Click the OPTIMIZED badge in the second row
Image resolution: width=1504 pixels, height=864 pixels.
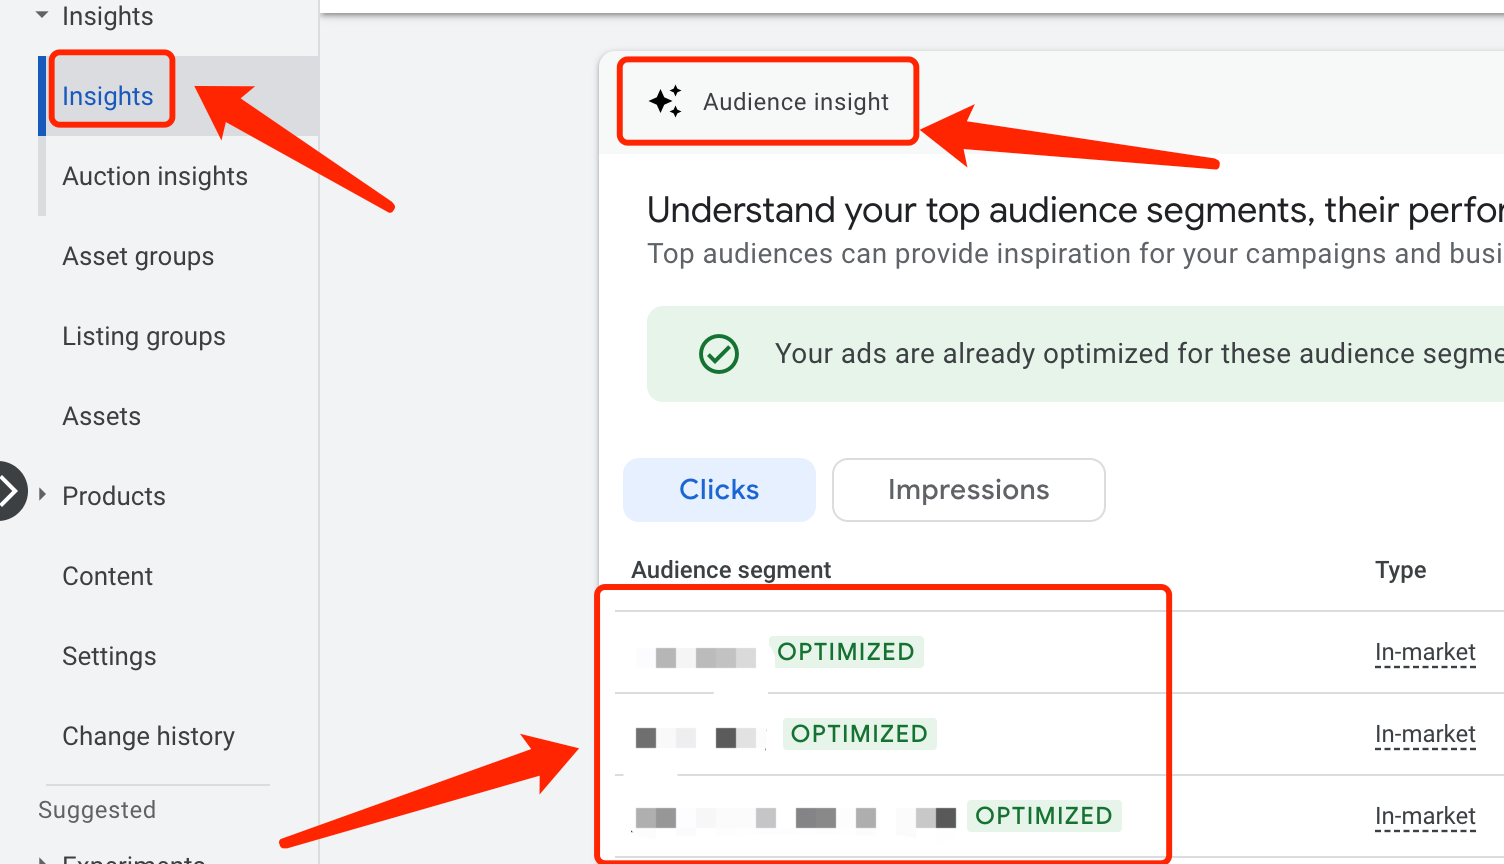[859, 734]
